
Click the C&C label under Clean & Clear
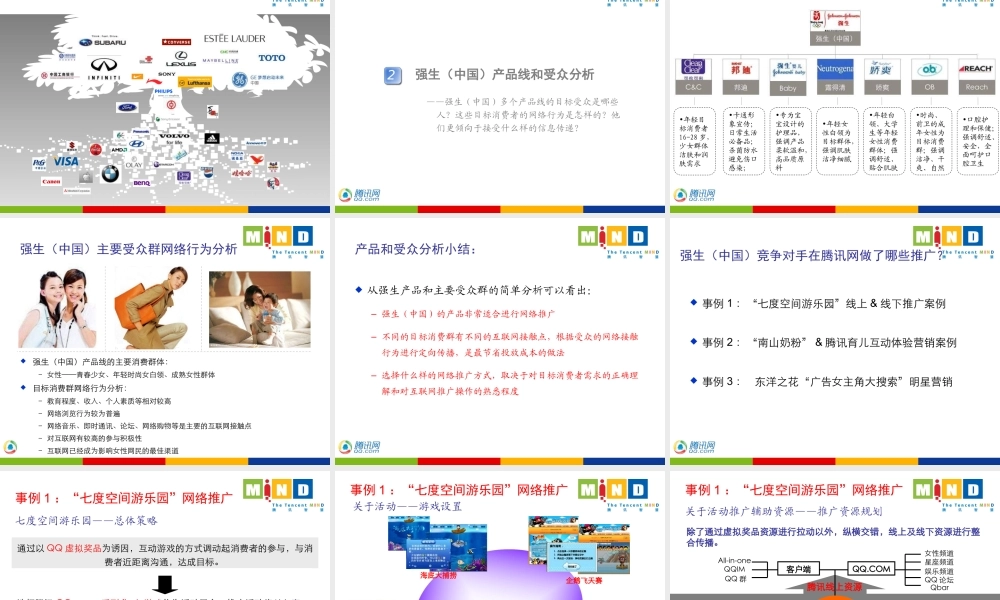(693, 87)
